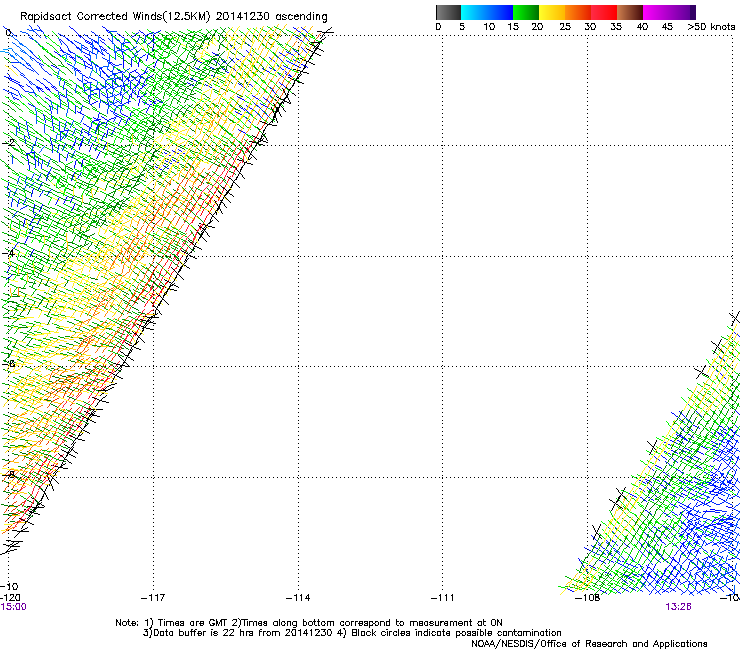Screen dimensions: 740x650
Task: Click the brown 35-40 knots color segment
Action: pyautogui.click(x=630, y=12)
